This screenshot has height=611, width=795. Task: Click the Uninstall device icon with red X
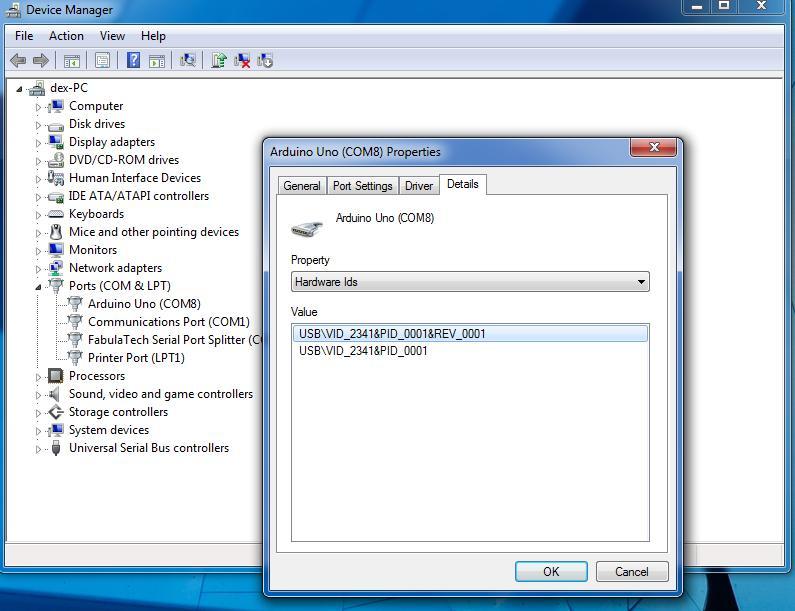[x=242, y=61]
